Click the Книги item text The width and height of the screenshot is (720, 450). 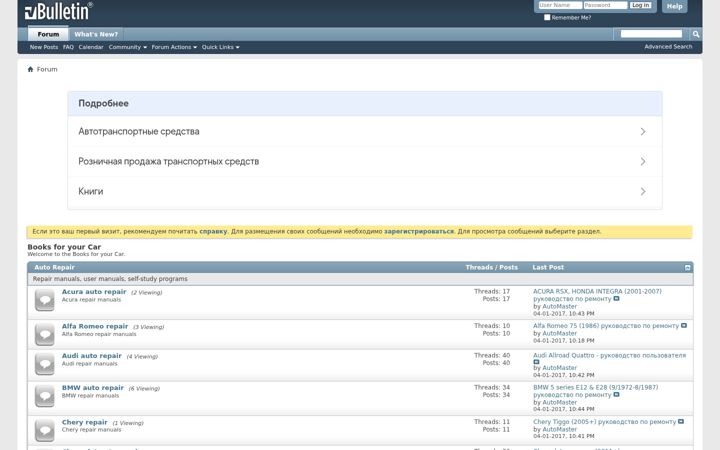pyautogui.click(x=90, y=191)
